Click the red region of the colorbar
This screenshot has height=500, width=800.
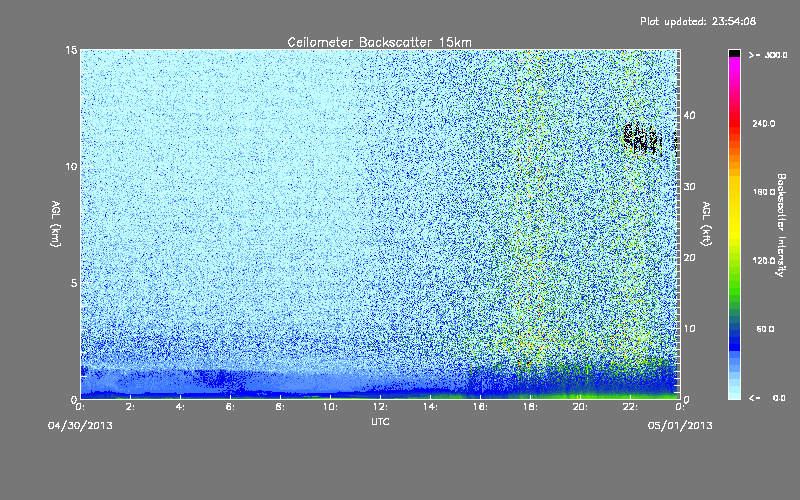(x=734, y=125)
